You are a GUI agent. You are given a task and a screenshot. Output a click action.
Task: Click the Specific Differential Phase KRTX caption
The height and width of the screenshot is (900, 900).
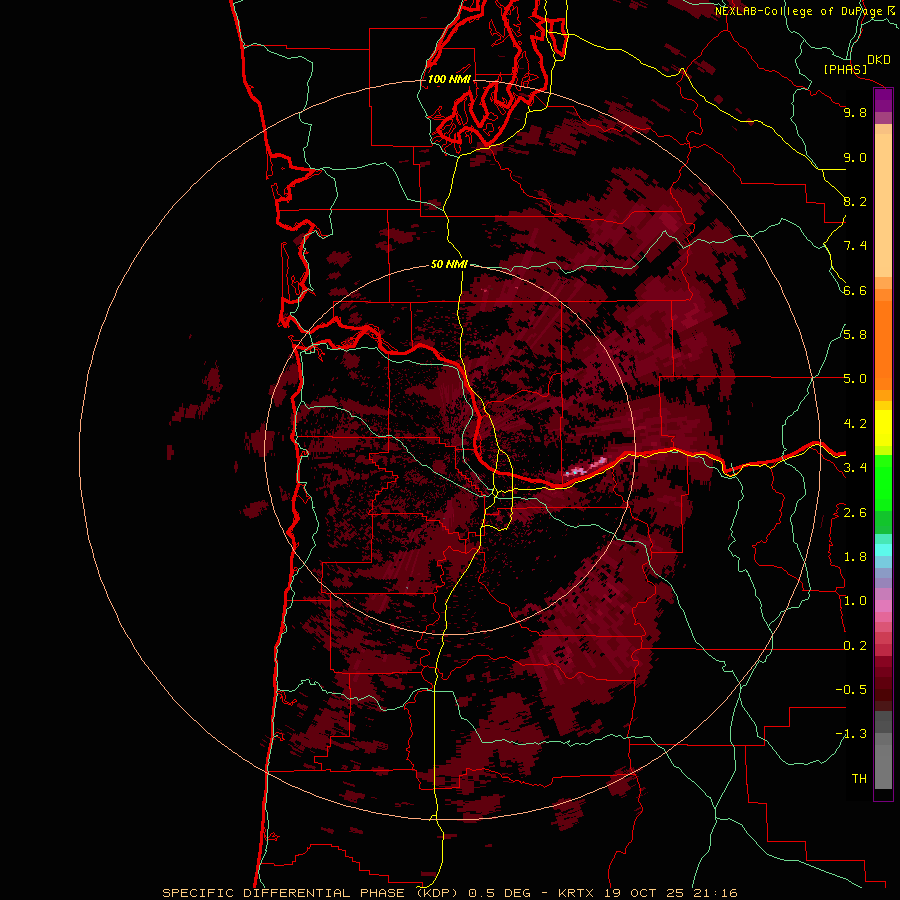click(x=449, y=893)
